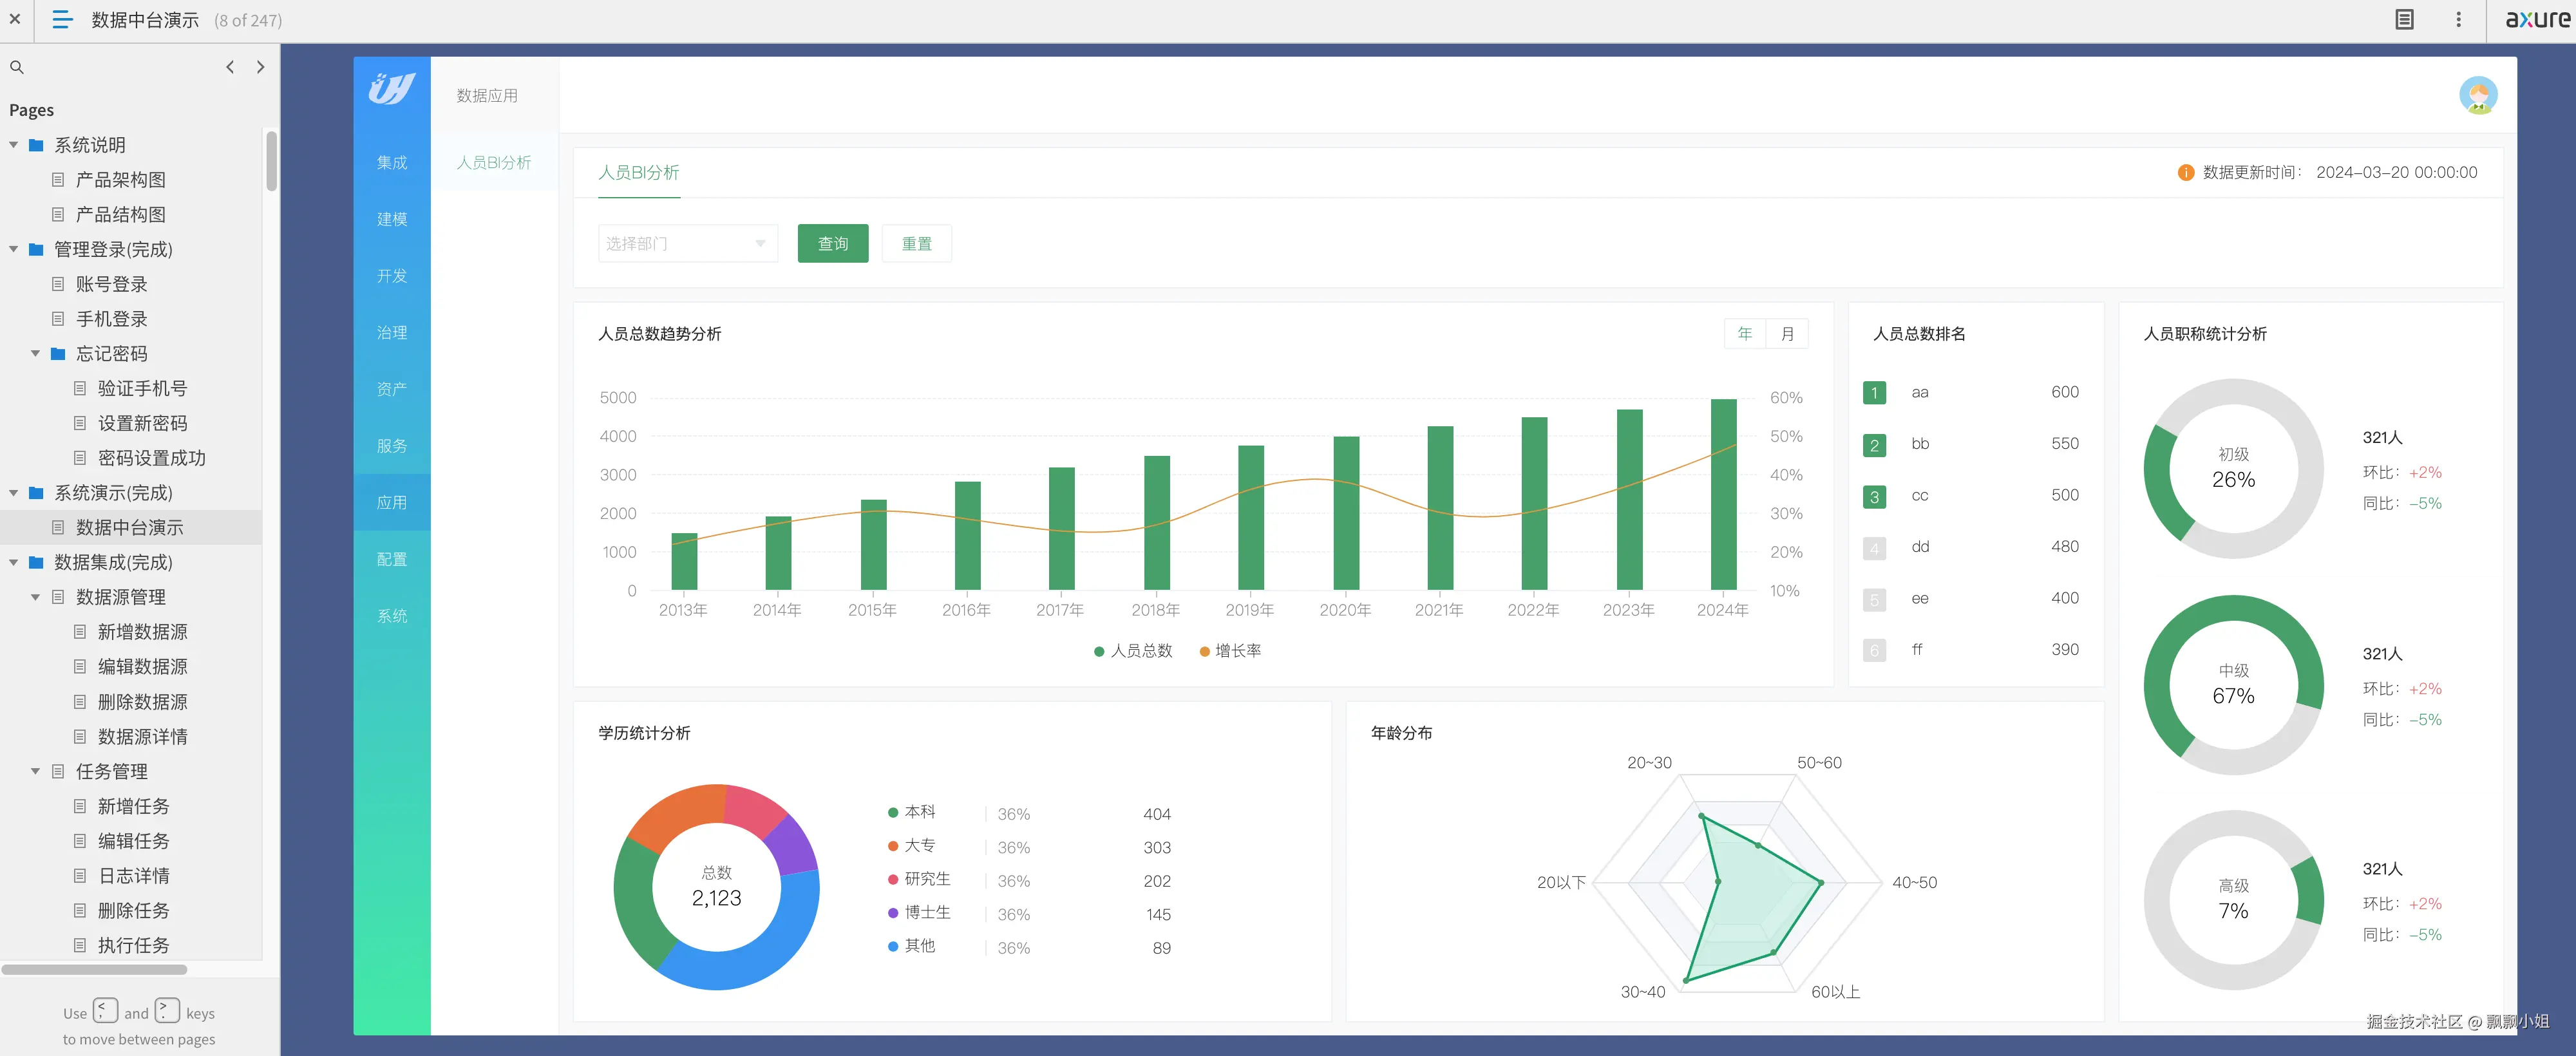This screenshot has height=1056, width=2576.
Task: Collapse the 系统说明 folder
Action: click(14, 145)
